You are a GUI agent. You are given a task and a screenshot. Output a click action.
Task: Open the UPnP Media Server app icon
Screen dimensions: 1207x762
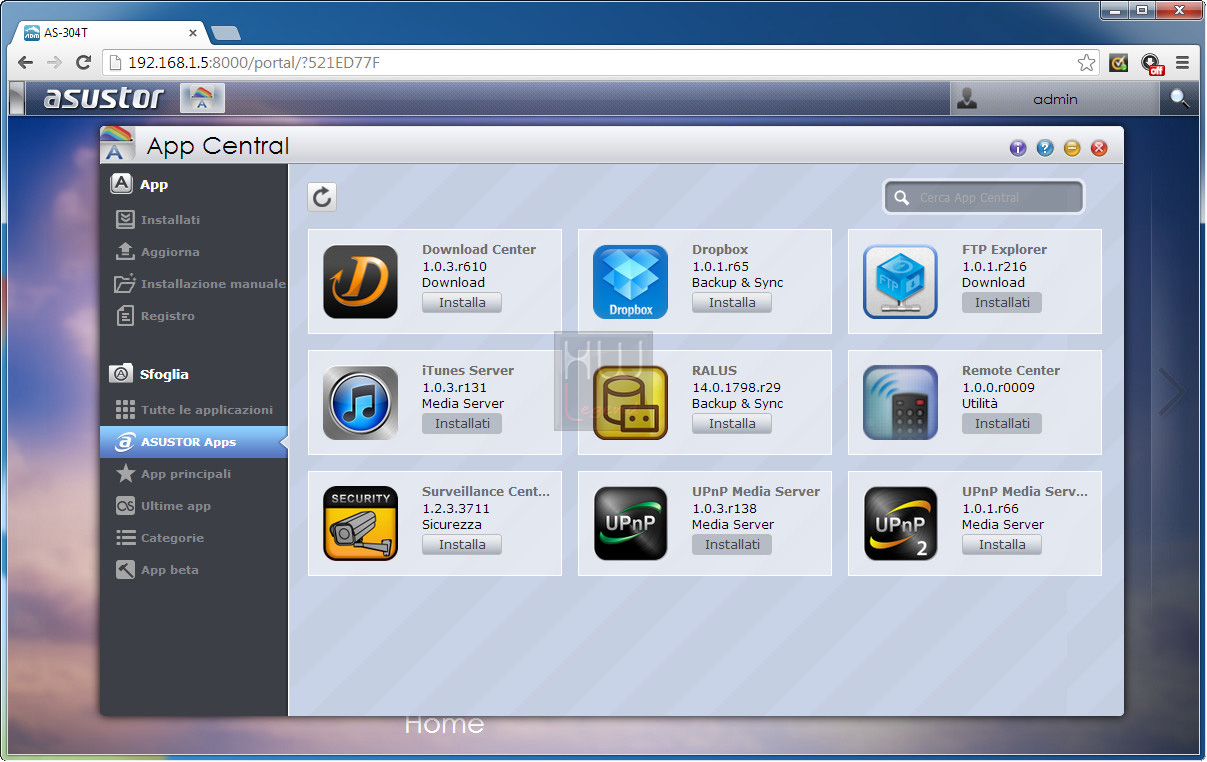(630, 524)
